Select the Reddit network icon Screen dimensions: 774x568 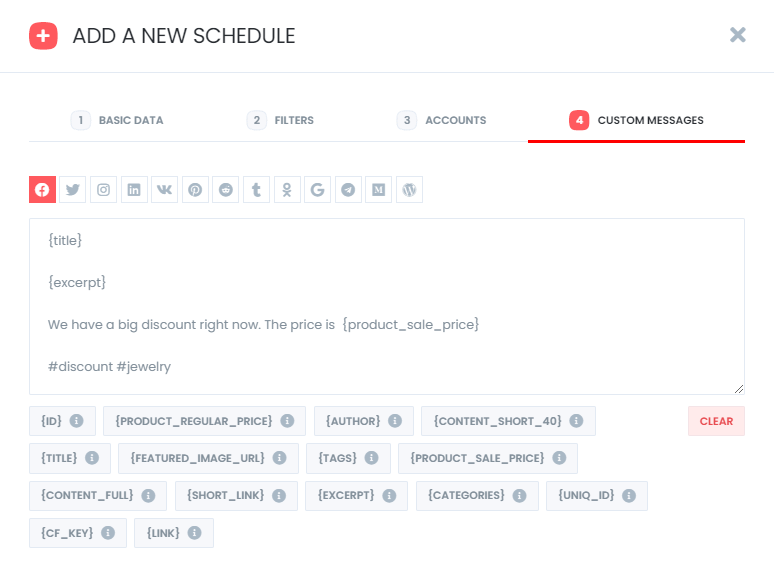226,189
